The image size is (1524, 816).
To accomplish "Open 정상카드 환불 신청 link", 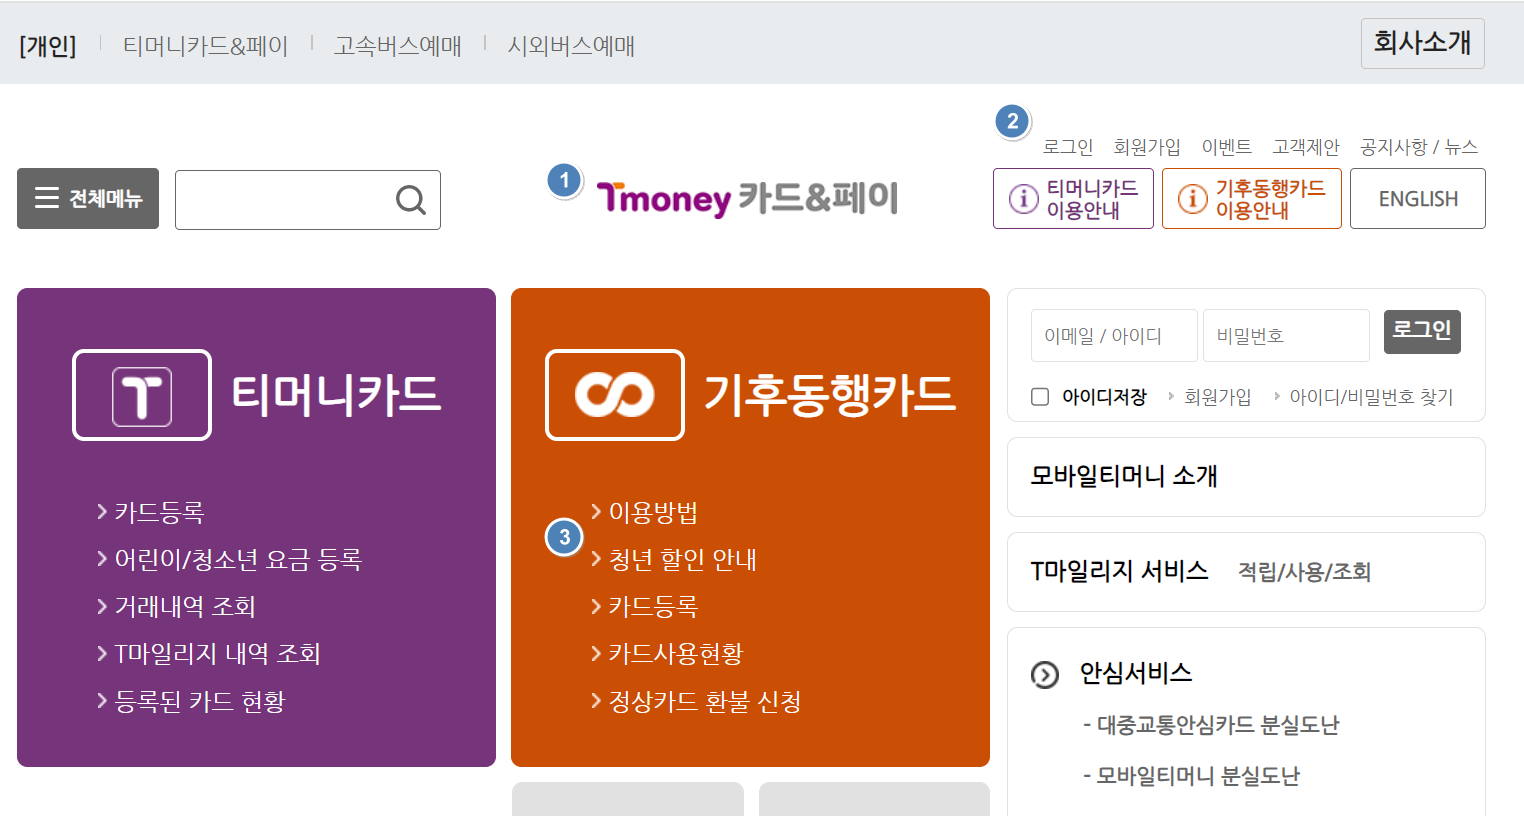I will tap(704, 701).
